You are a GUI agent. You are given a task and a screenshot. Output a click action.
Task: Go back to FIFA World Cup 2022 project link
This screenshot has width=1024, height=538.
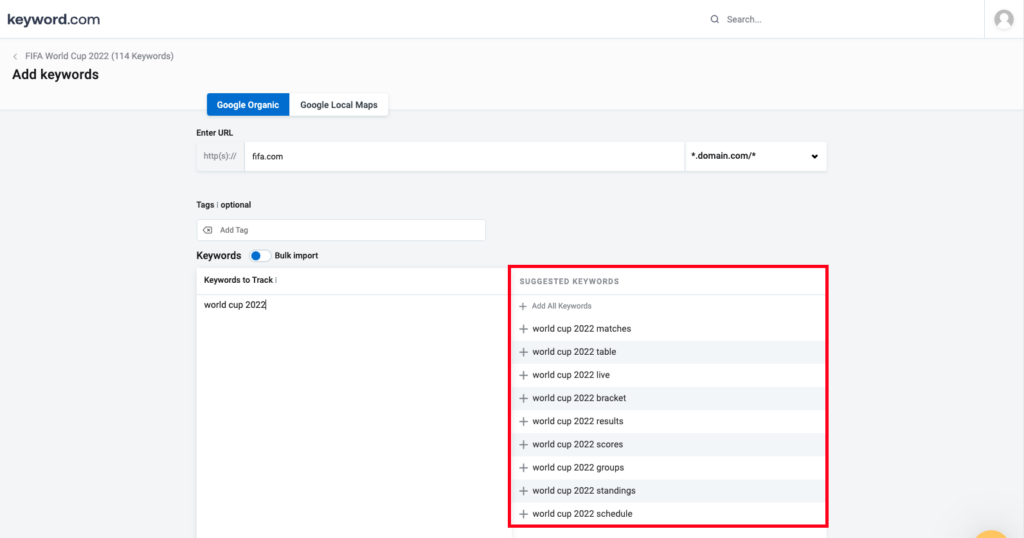click(x=99, y=56)
